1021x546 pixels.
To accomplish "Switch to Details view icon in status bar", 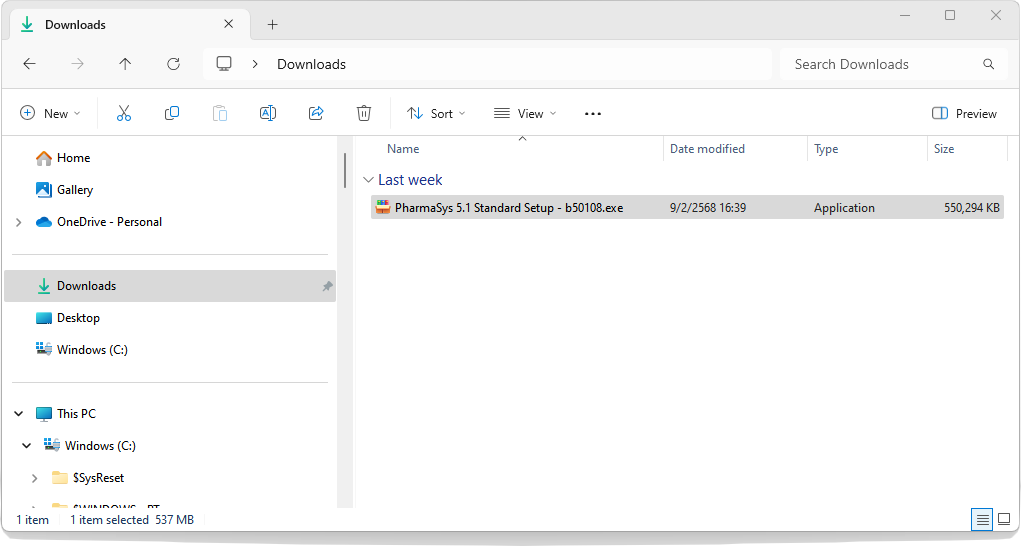I will tap(982, 519).
